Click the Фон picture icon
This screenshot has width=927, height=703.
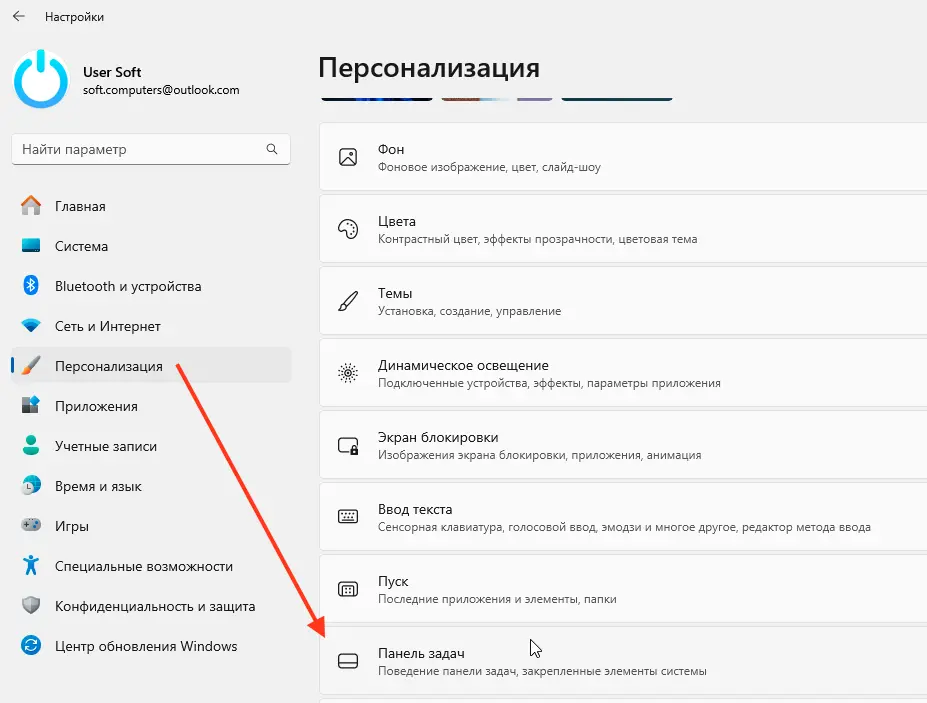coord(348,157)
